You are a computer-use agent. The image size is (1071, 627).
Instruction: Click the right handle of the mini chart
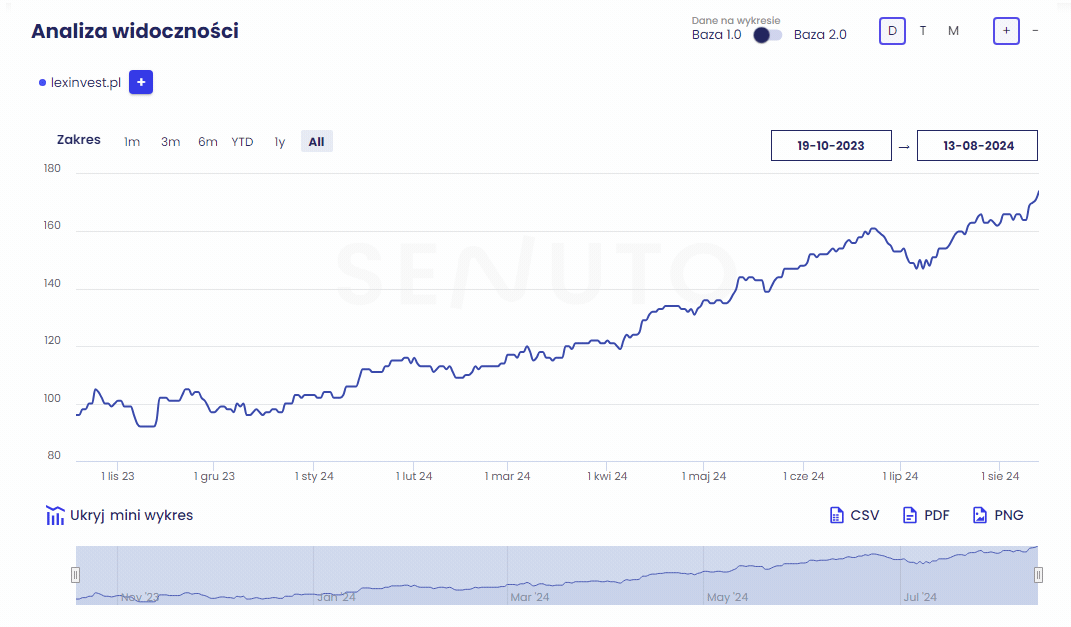1038,575
